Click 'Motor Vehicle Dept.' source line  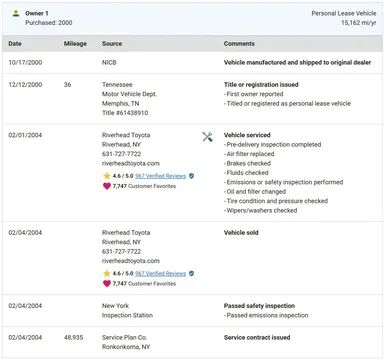[x=129, y=94]
